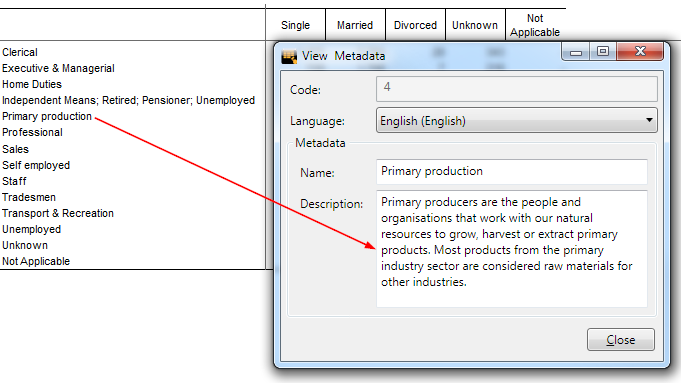The height and width of the screenshot is (383, 681).
Task: Select the English (English) language combo box
Action: pyautogui.click(x=516, y=120)
